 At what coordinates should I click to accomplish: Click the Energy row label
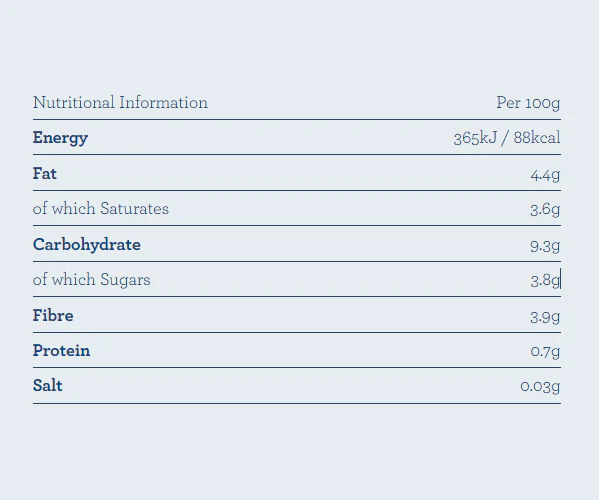pos(60,138)
